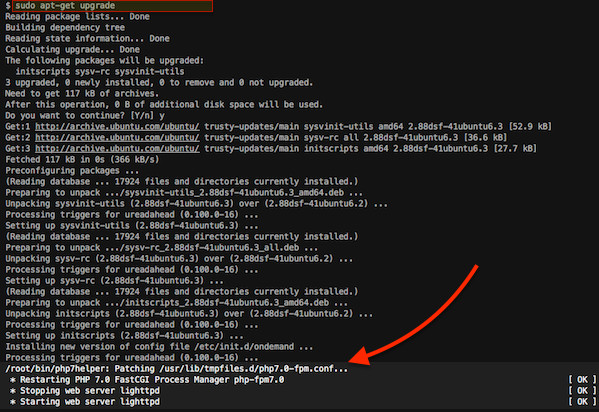The height and width of the screenshot is (412, 599).
Task: Click the 3 upgraded, 0 newly installed summary
Action: coord(159,83)
